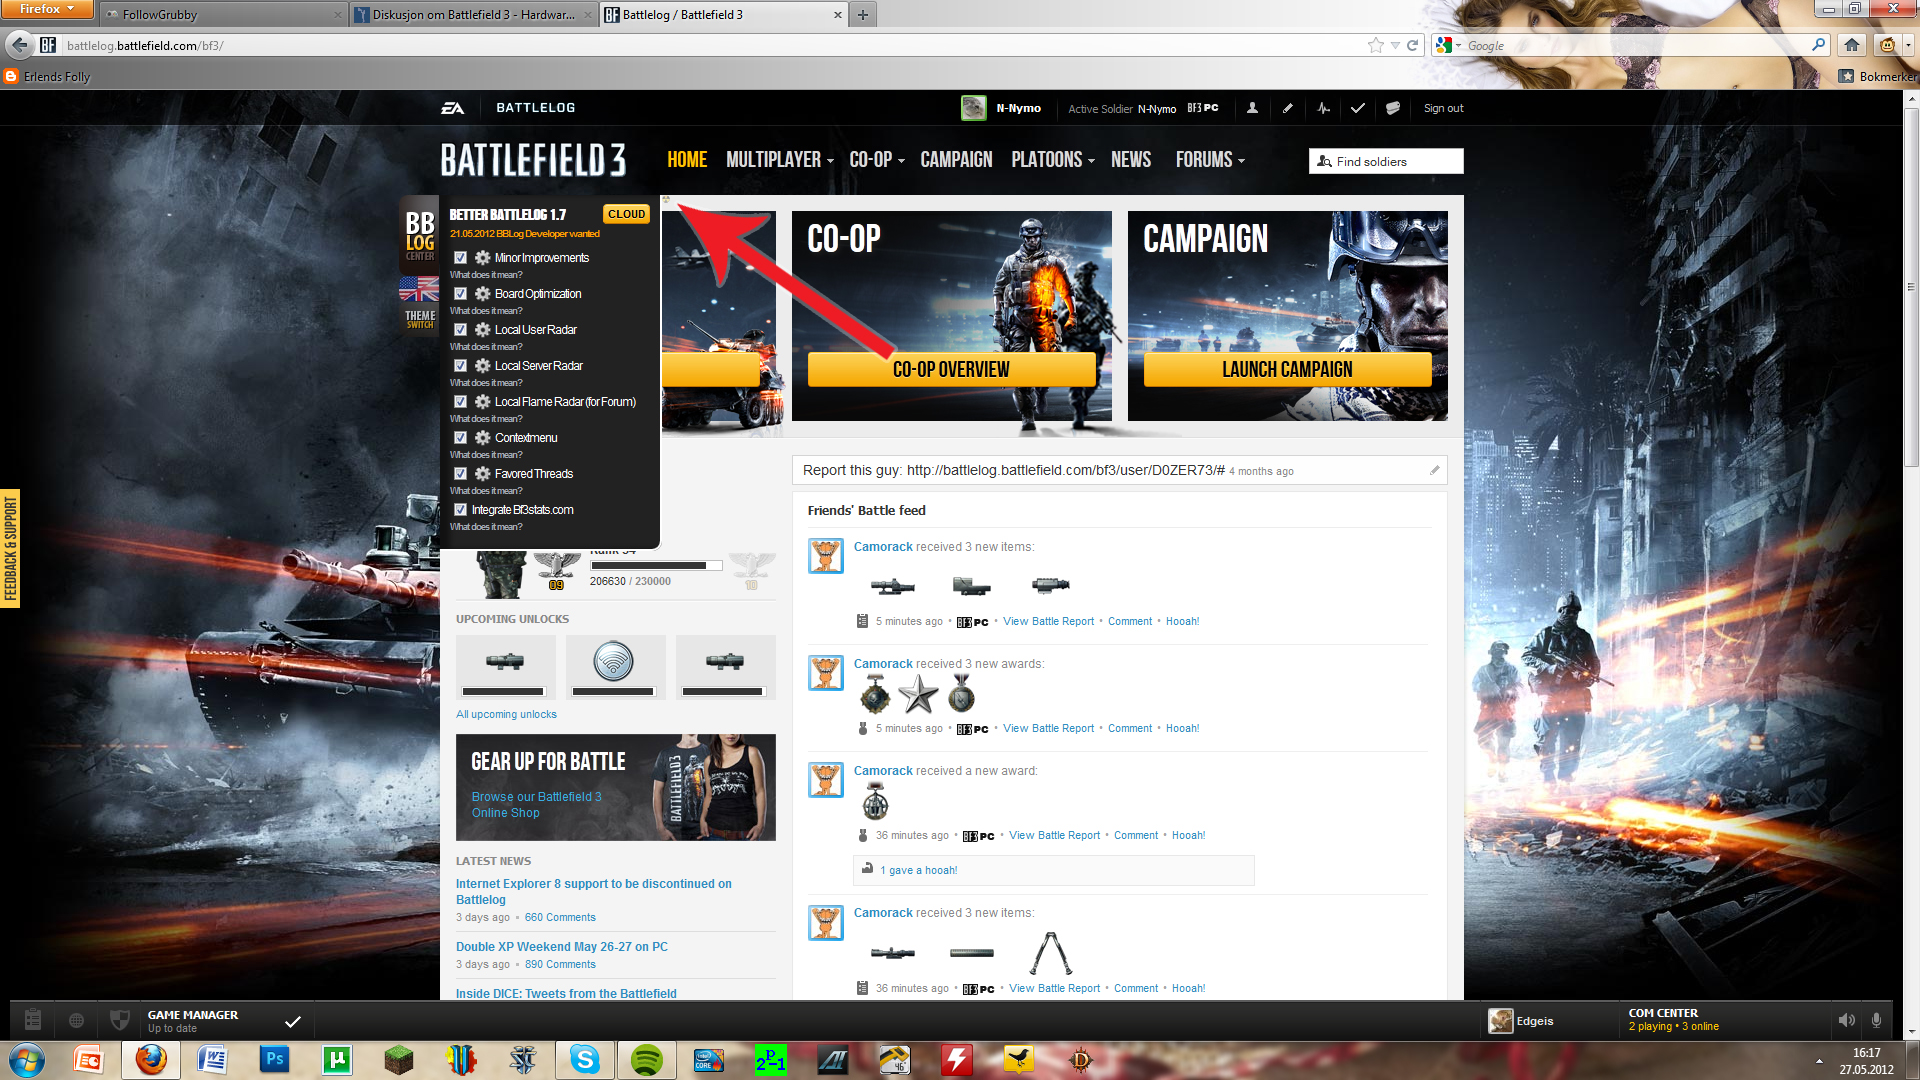
Task: Open Spotify from the taskbar
Action: pyautogui.click(x=647, y=1059)
